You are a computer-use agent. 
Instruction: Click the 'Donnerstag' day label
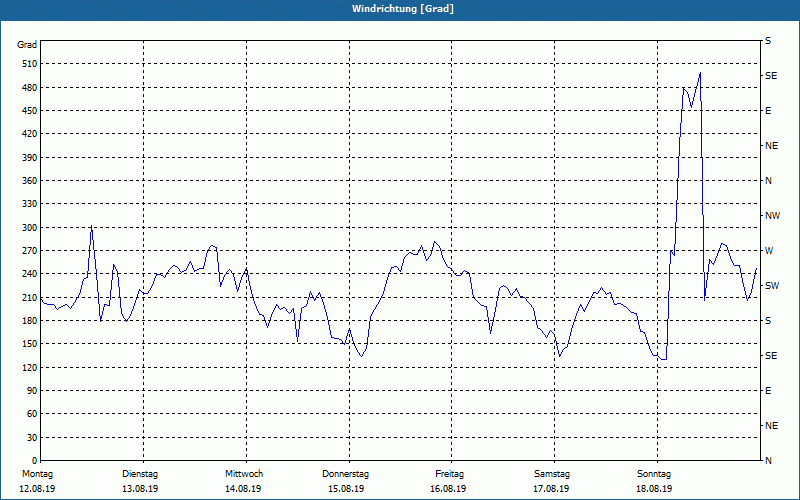(345, 474)
